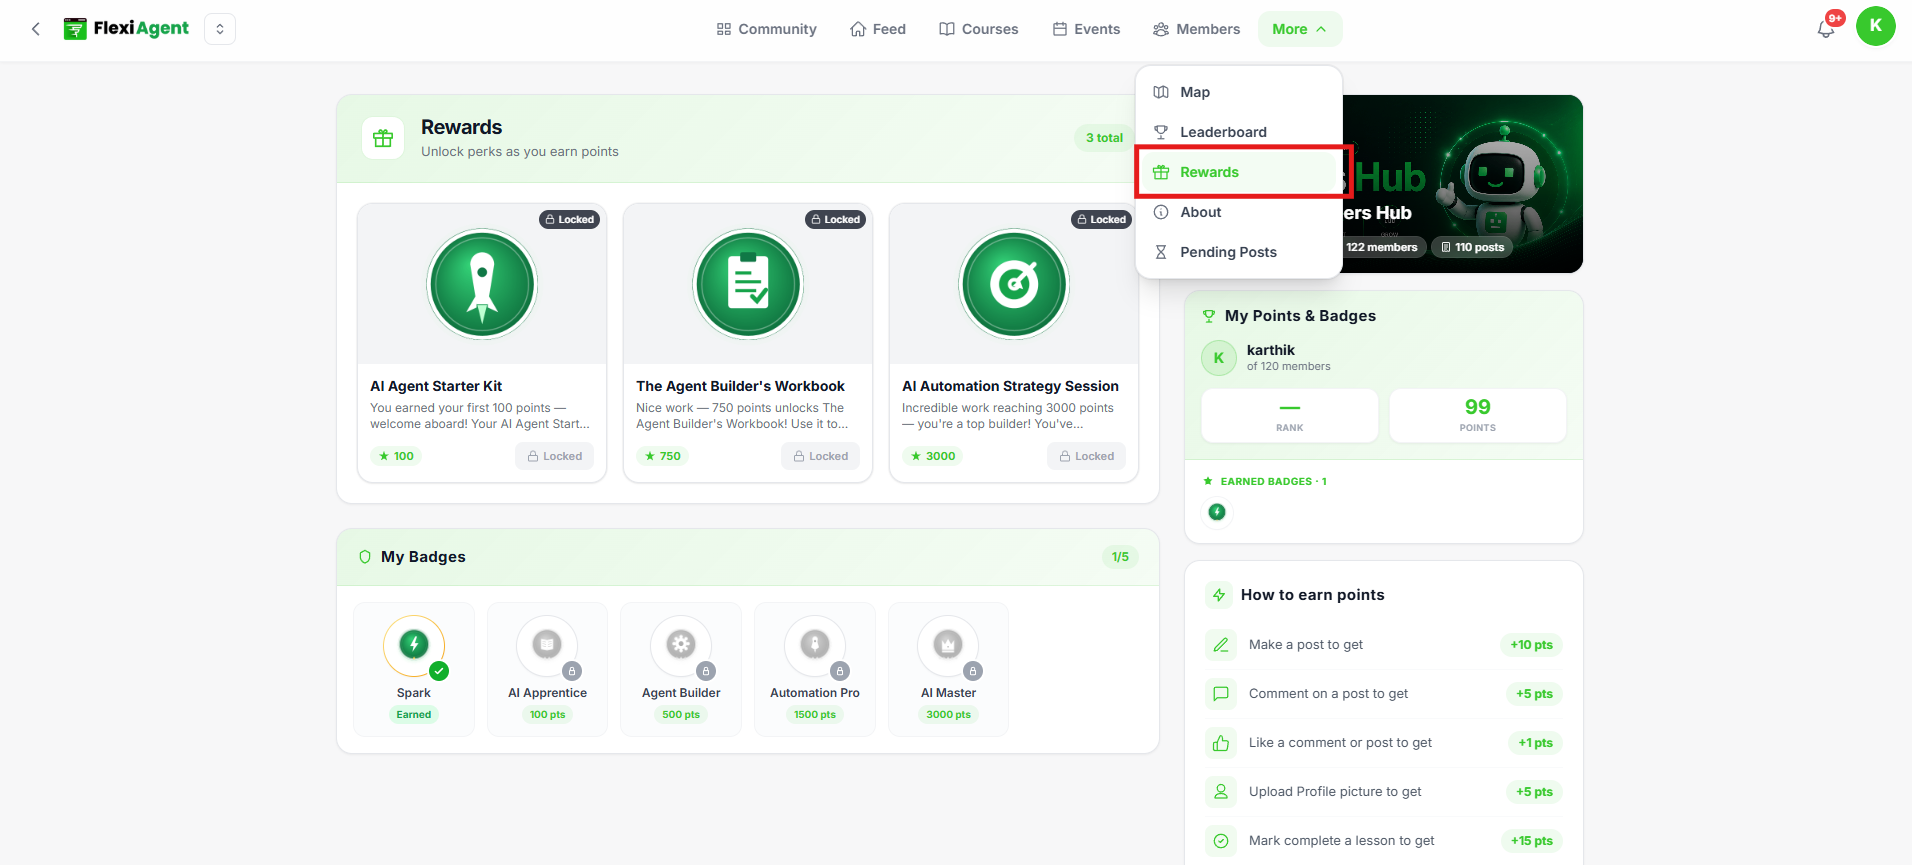This screenshot has width=1912, height=865.
Task: Open AI Automation Strategy Session title
Action: [1010, 386]
